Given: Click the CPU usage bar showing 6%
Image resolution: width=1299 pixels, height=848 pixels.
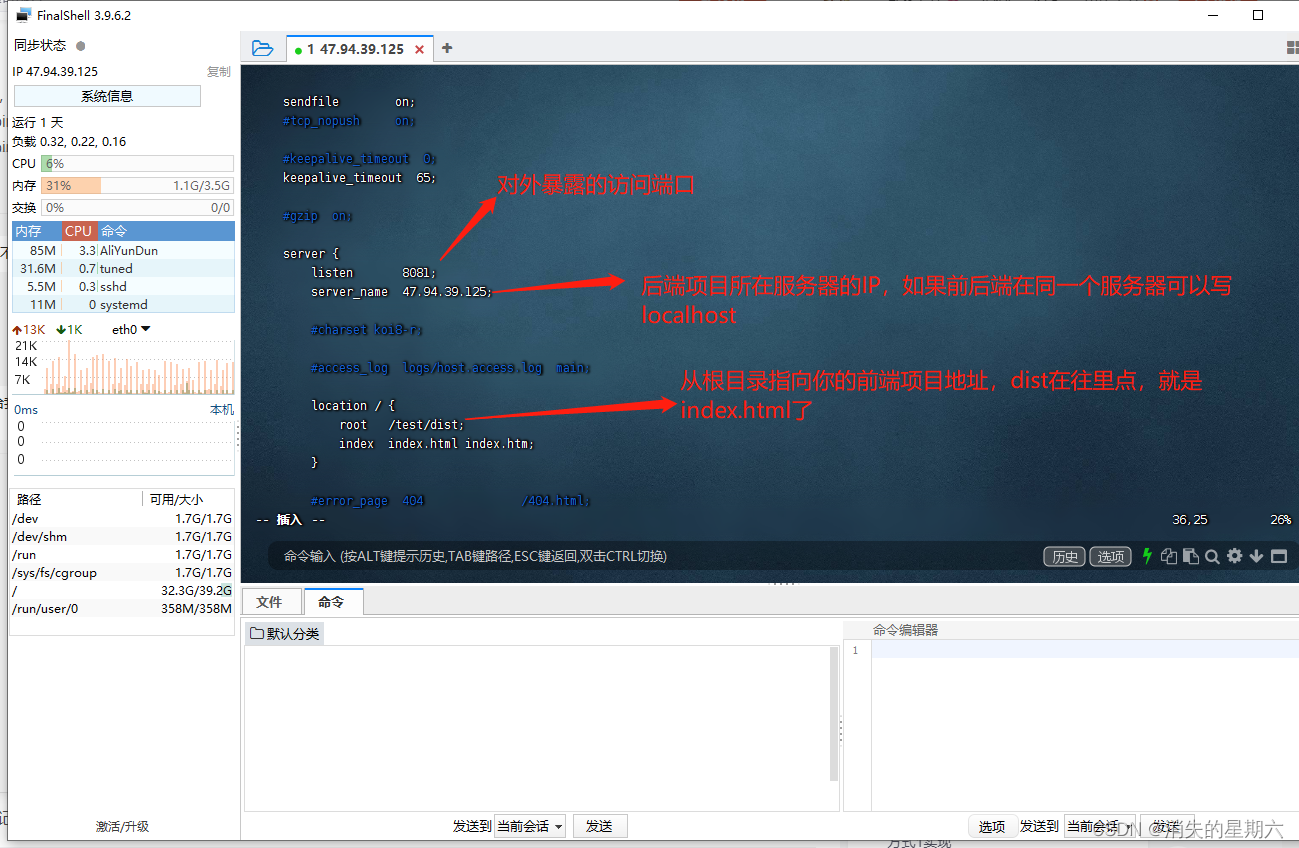Looking at the screenshot, I should pos(137,164).
